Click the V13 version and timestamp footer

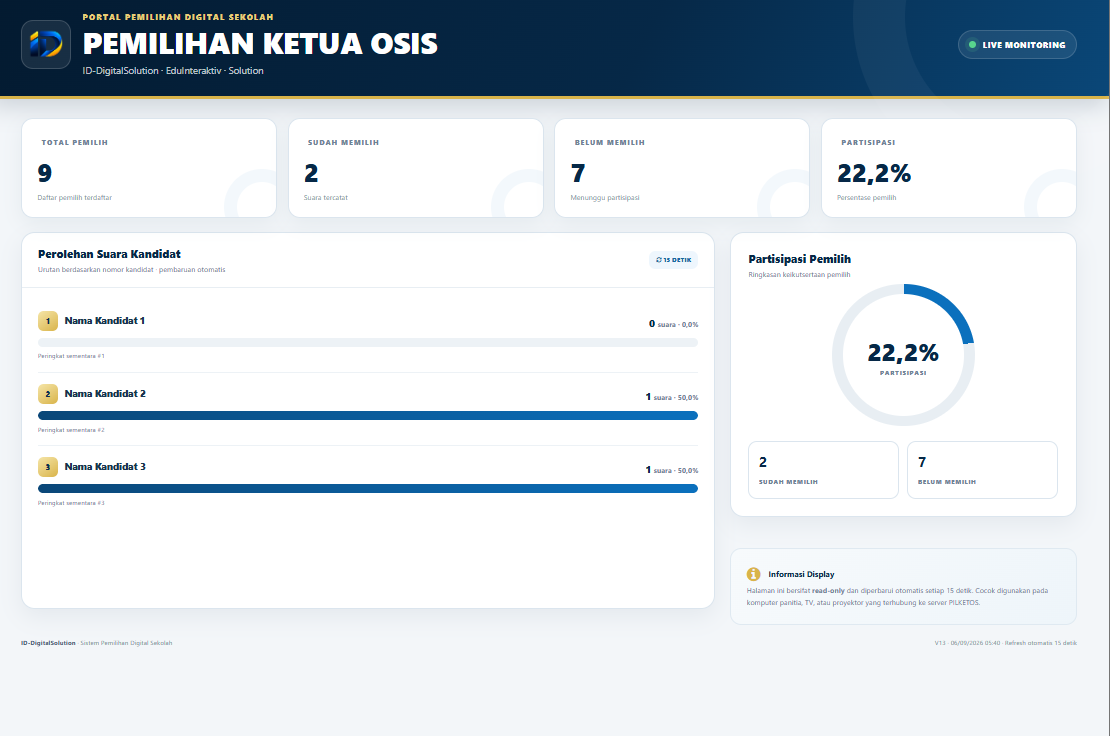click(x=1005, y=643)
